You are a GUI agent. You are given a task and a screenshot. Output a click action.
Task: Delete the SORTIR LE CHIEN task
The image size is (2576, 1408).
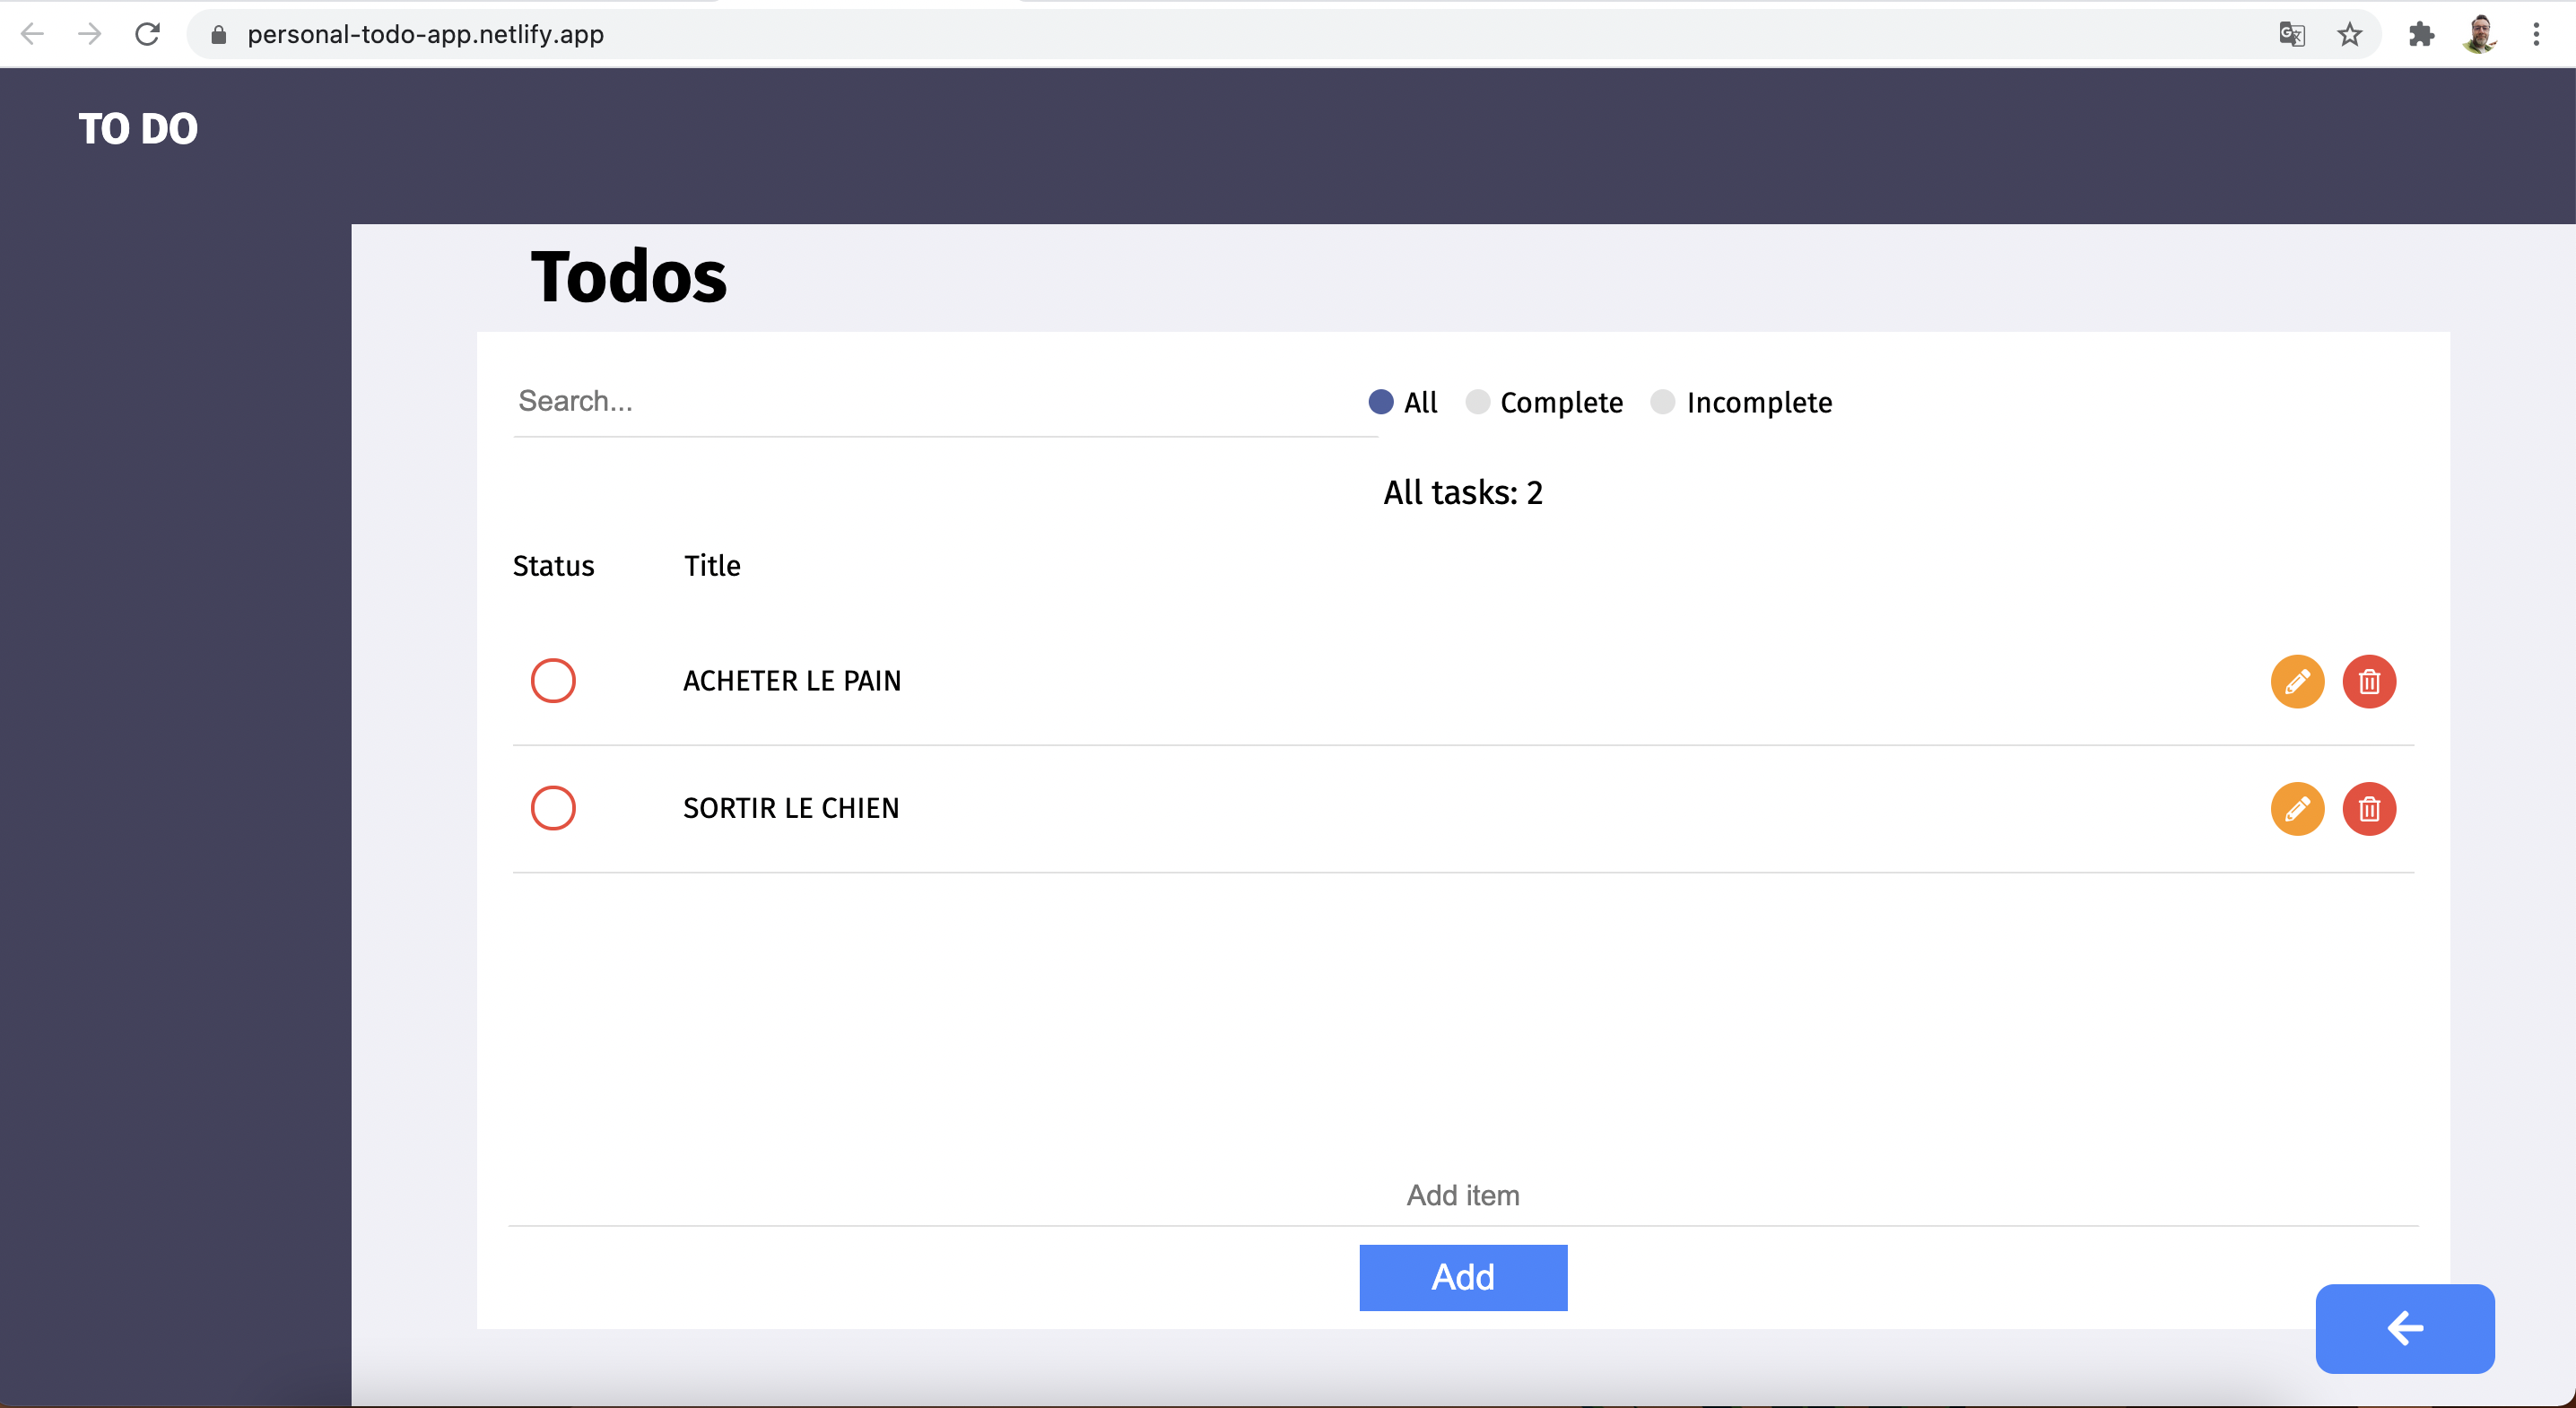(2368, 808)
